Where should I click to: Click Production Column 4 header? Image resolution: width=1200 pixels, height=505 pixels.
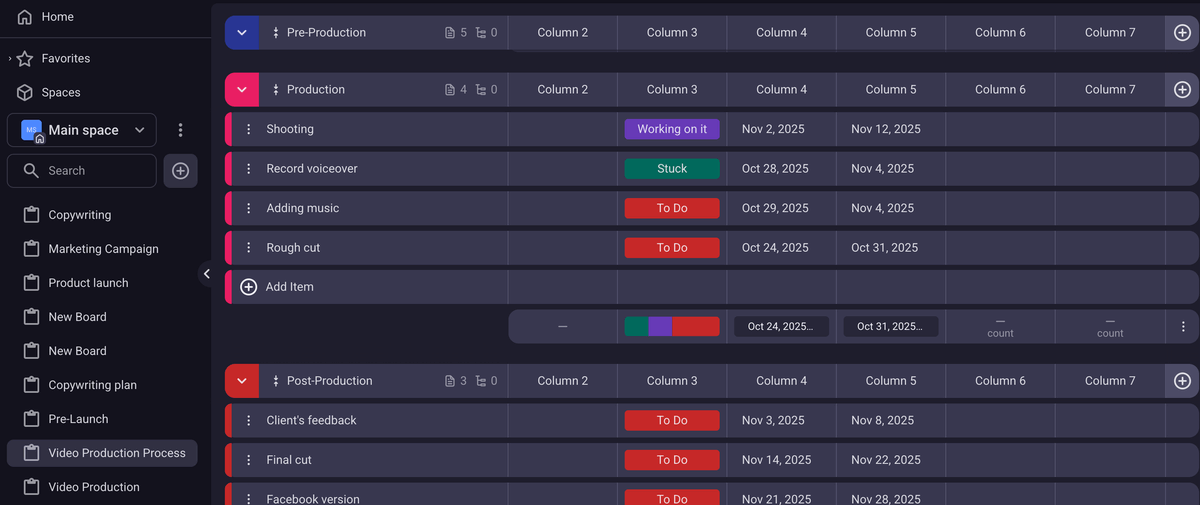point(782,90)
